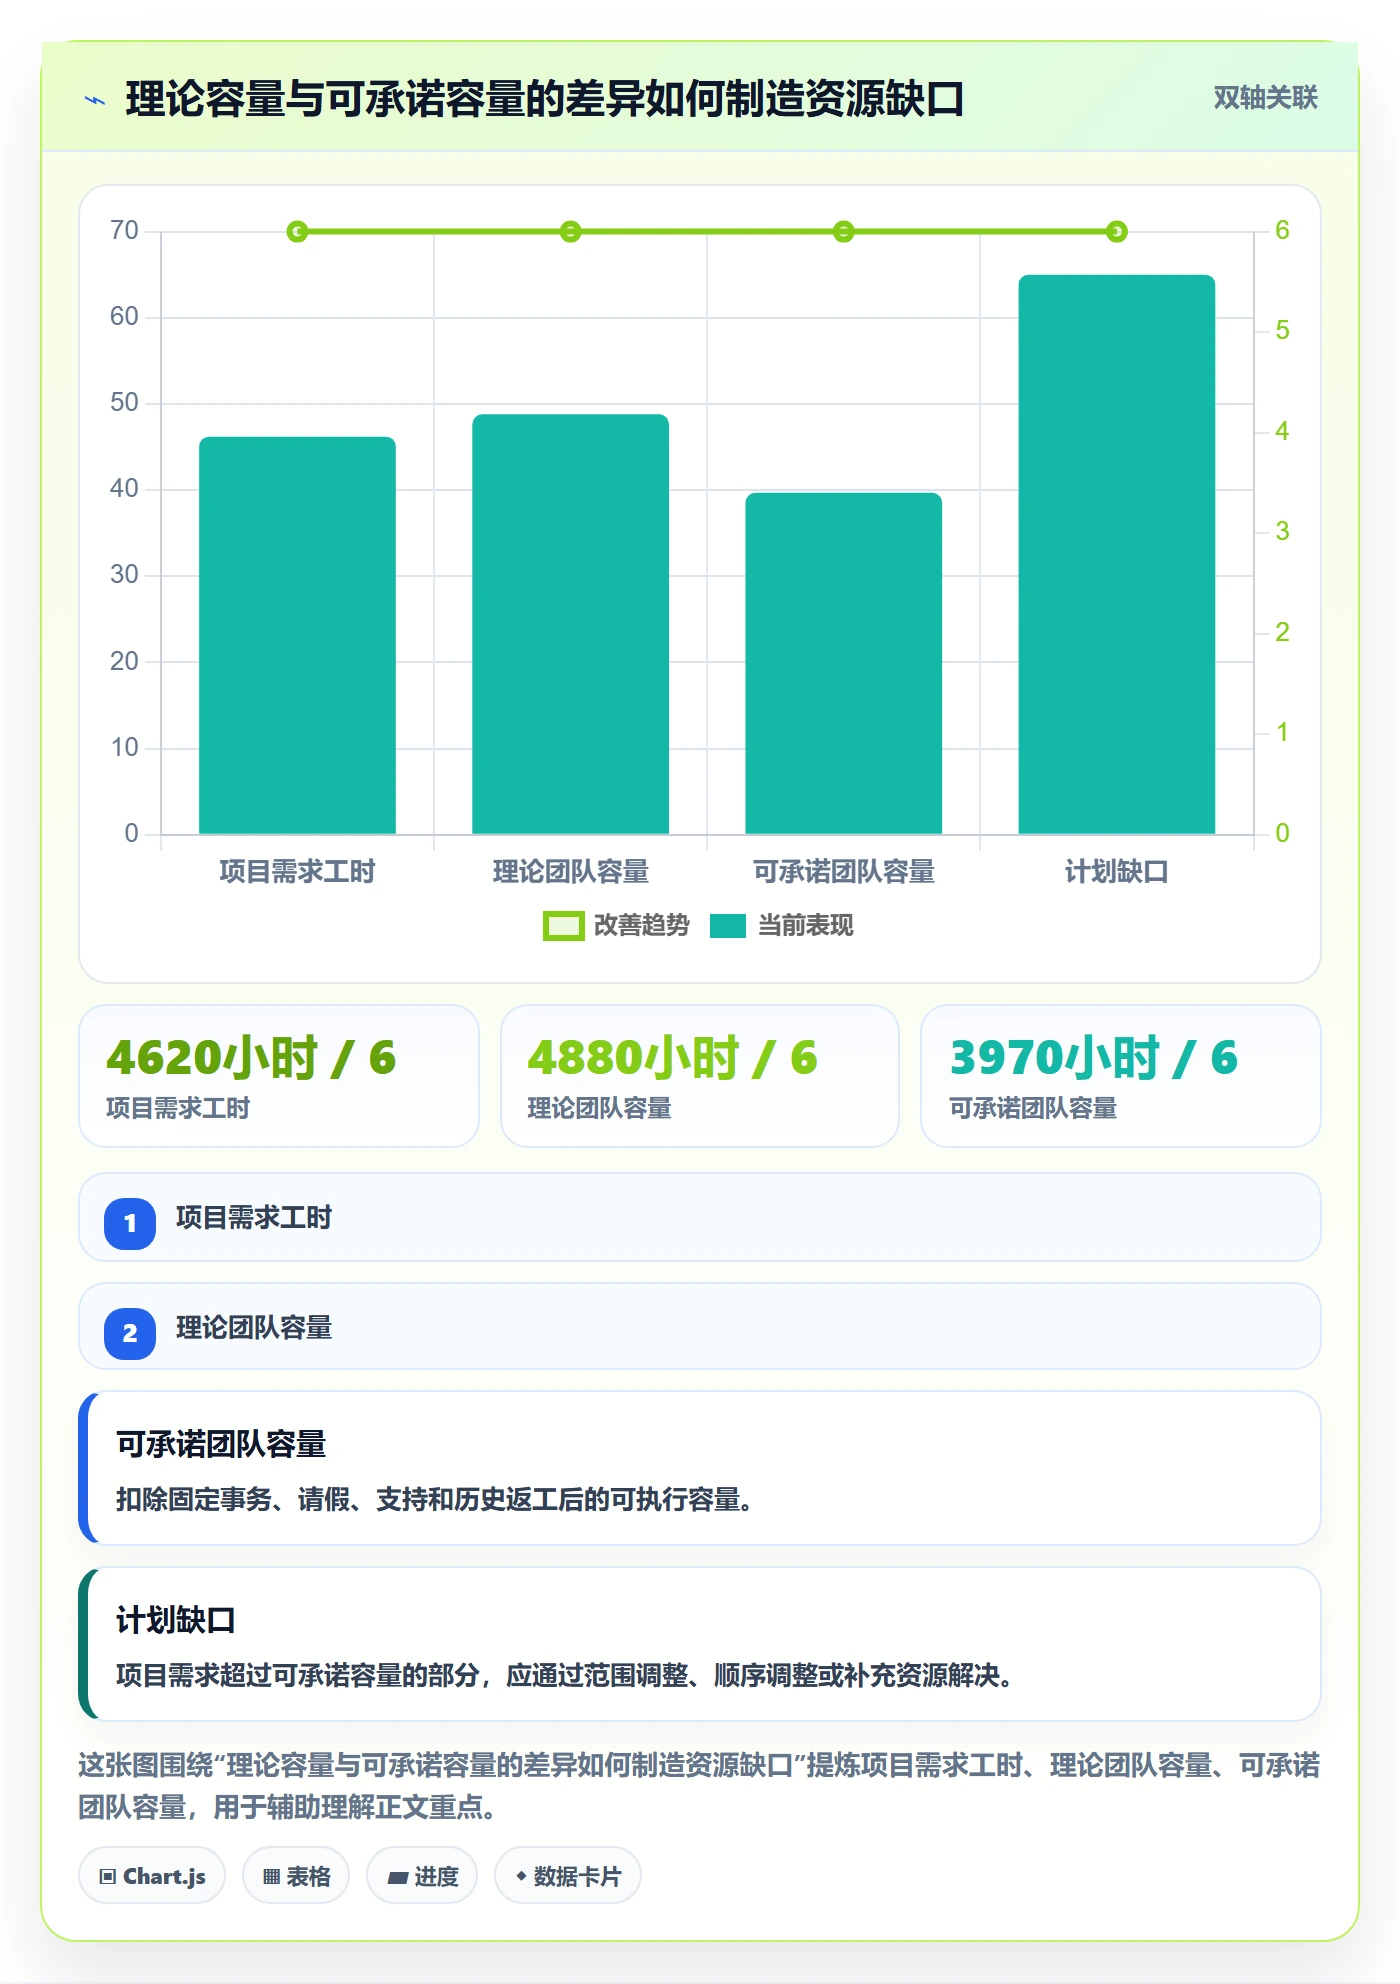This screenshot has height=1984, width=1400.
Task: Hide the 改善趋势 series via its legend label
Action: click(642, 926)
